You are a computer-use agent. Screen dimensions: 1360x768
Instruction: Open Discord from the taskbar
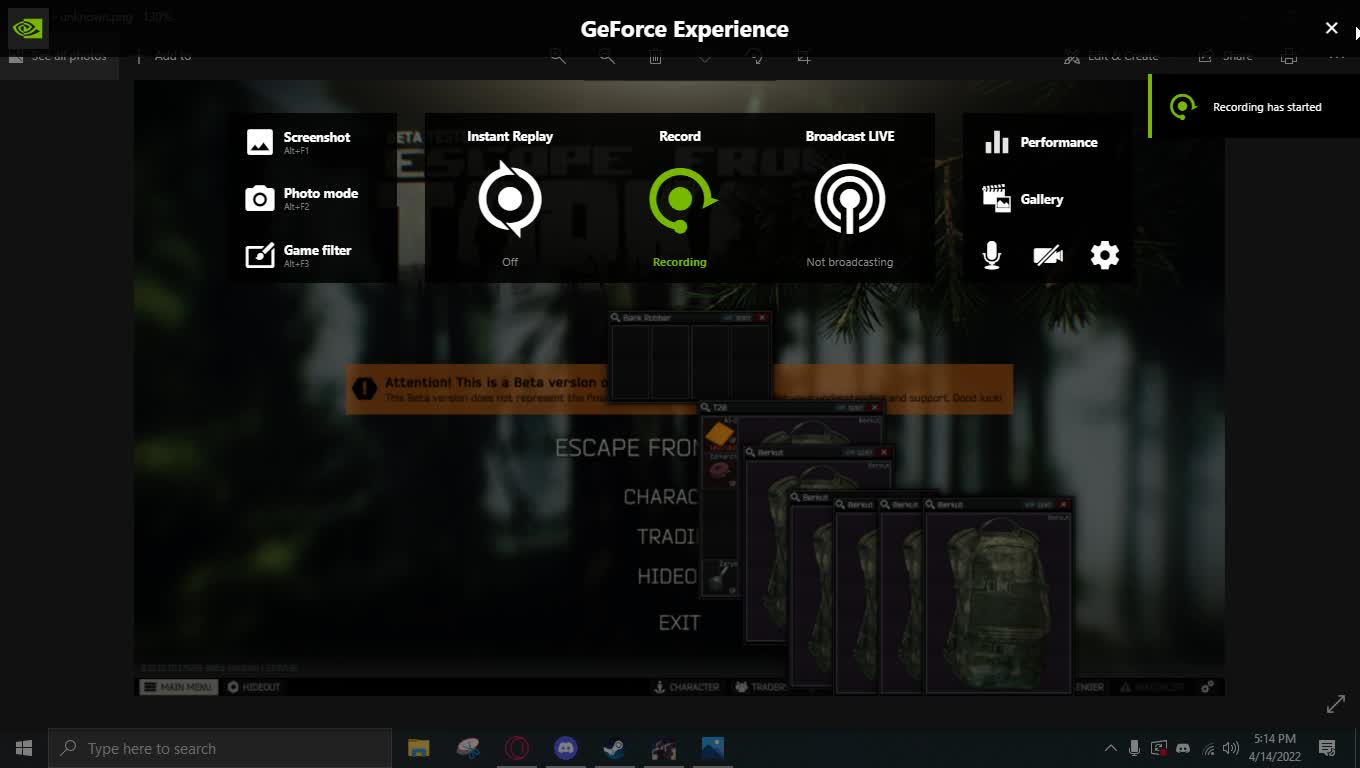click(x=566, y=748)
